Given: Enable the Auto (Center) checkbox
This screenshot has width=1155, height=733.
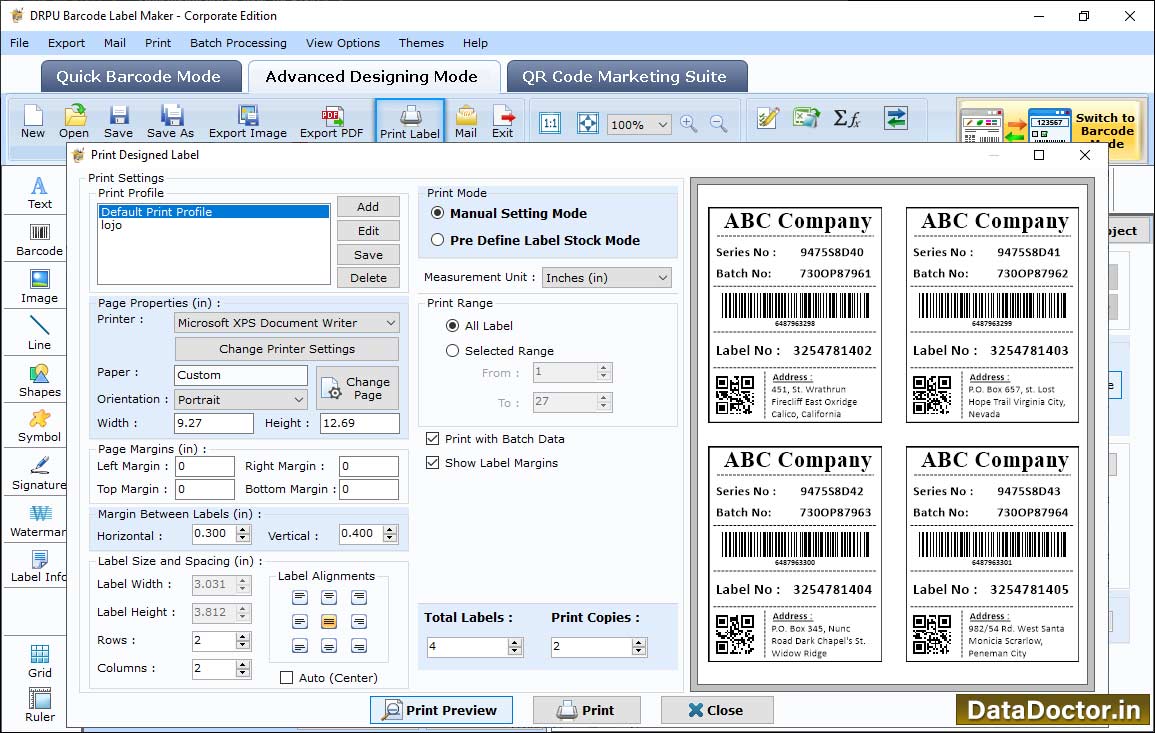Looking at the screenshot, I should click(287, 678).
